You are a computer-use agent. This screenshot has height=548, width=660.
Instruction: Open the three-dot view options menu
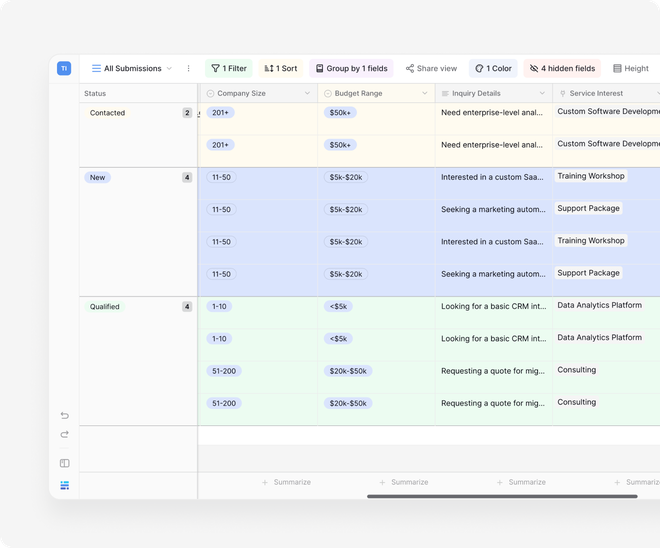click(188, 69)
